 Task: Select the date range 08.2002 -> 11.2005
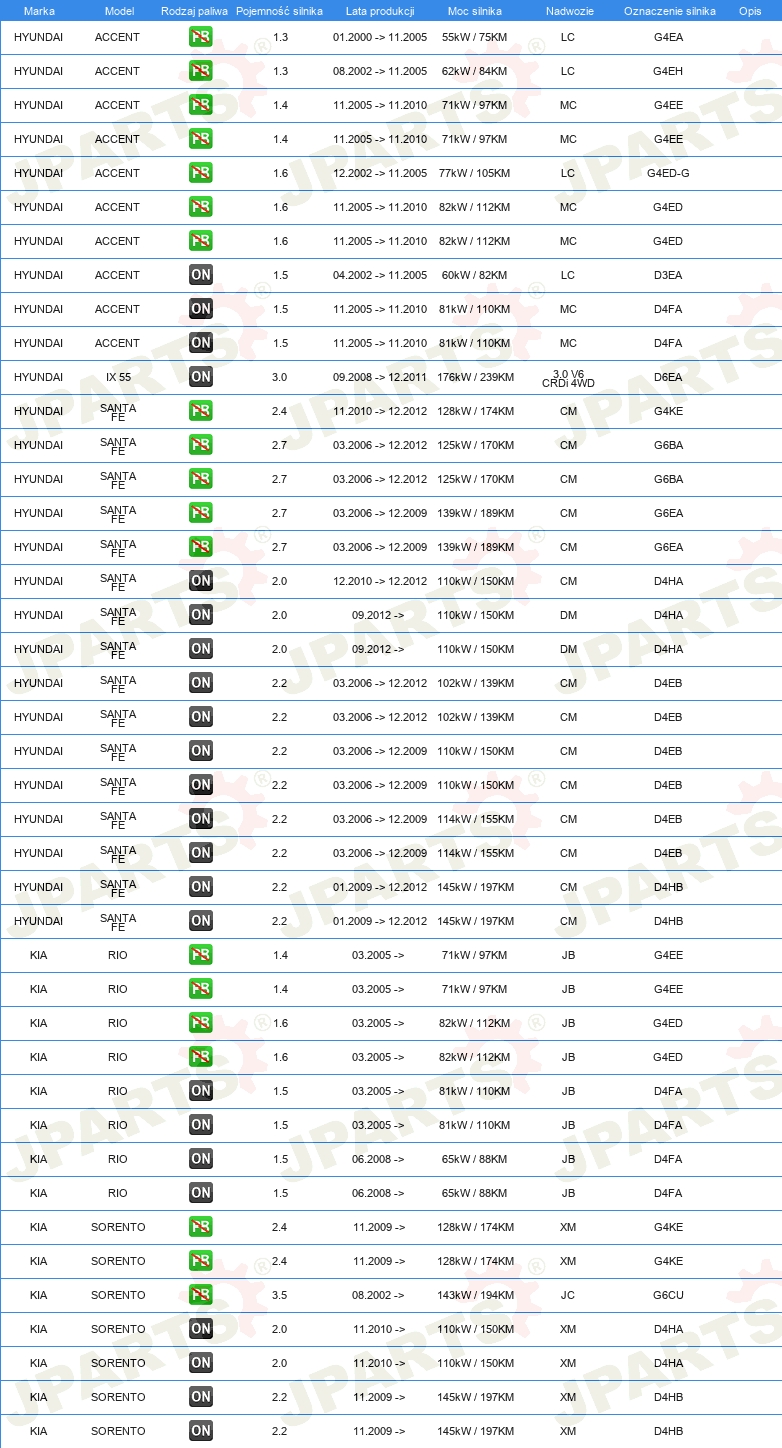(x=380, y=71)
